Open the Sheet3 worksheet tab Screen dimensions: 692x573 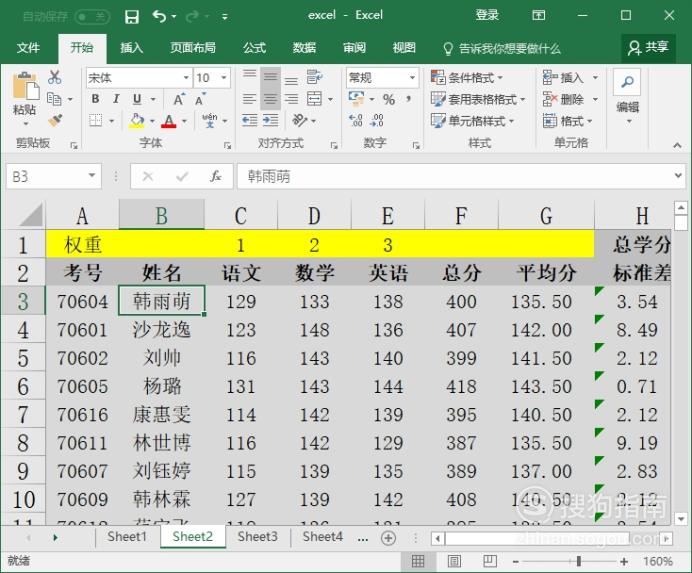point(257,537)
